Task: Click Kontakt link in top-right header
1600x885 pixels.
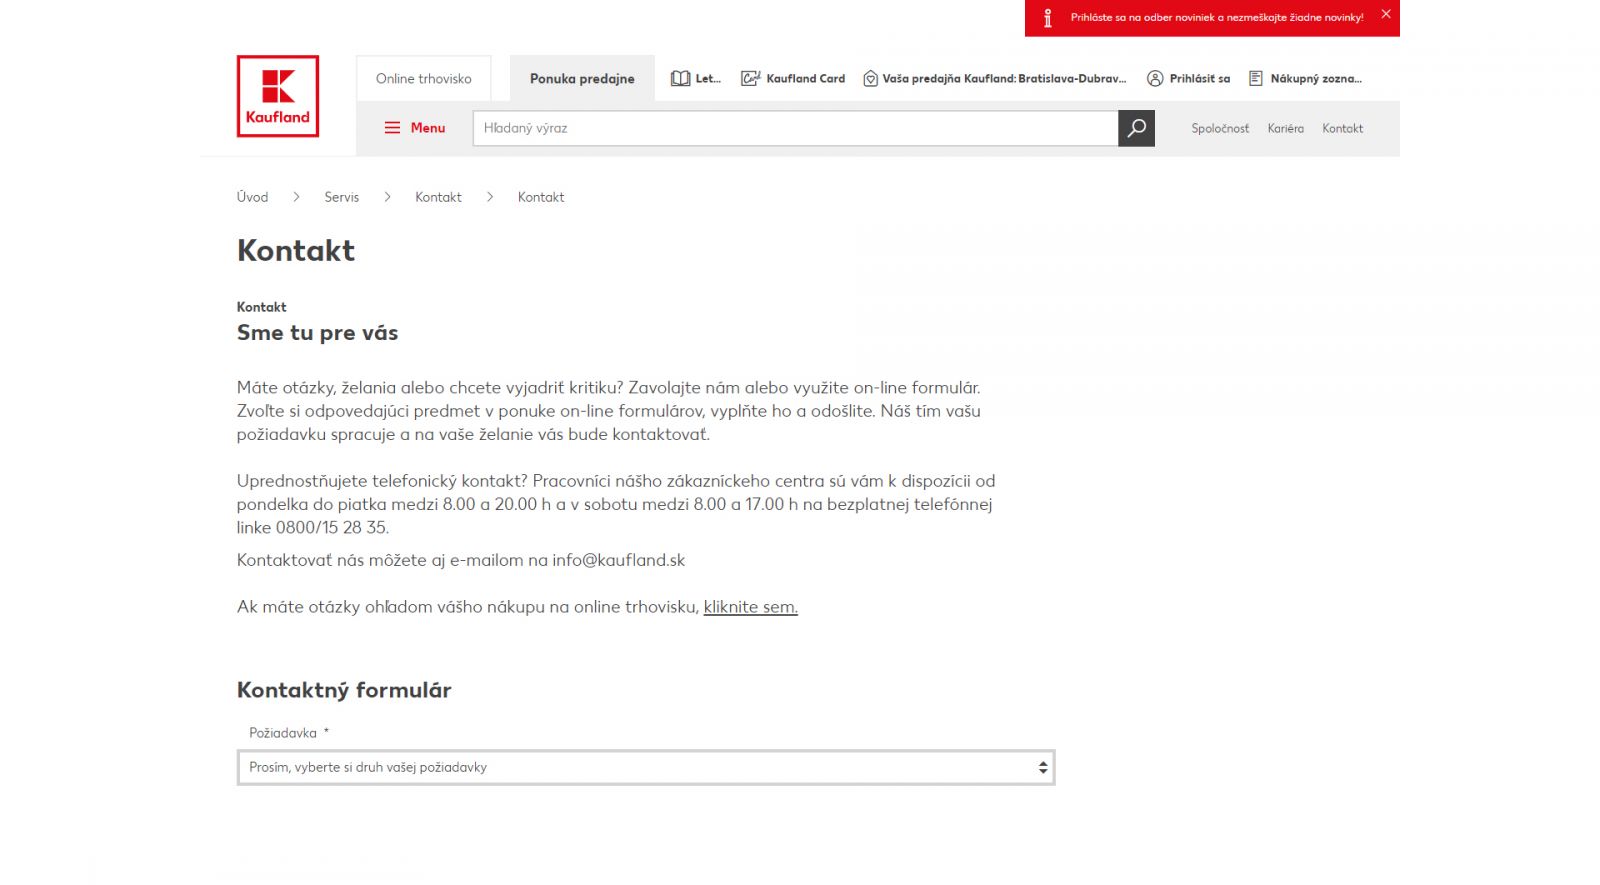Action: pos(1342,129)
